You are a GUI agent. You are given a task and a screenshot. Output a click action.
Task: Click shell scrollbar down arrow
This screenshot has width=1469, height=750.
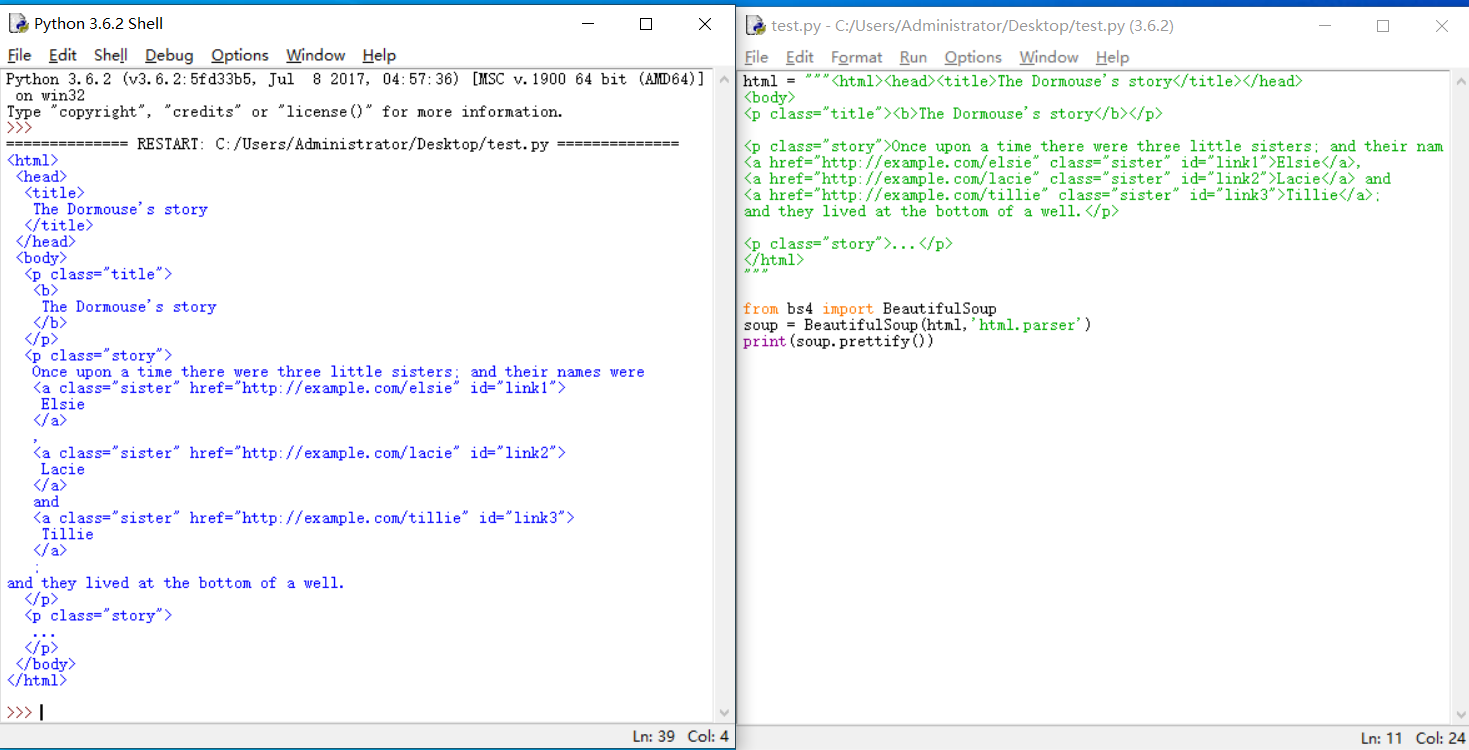click(725, 713)
